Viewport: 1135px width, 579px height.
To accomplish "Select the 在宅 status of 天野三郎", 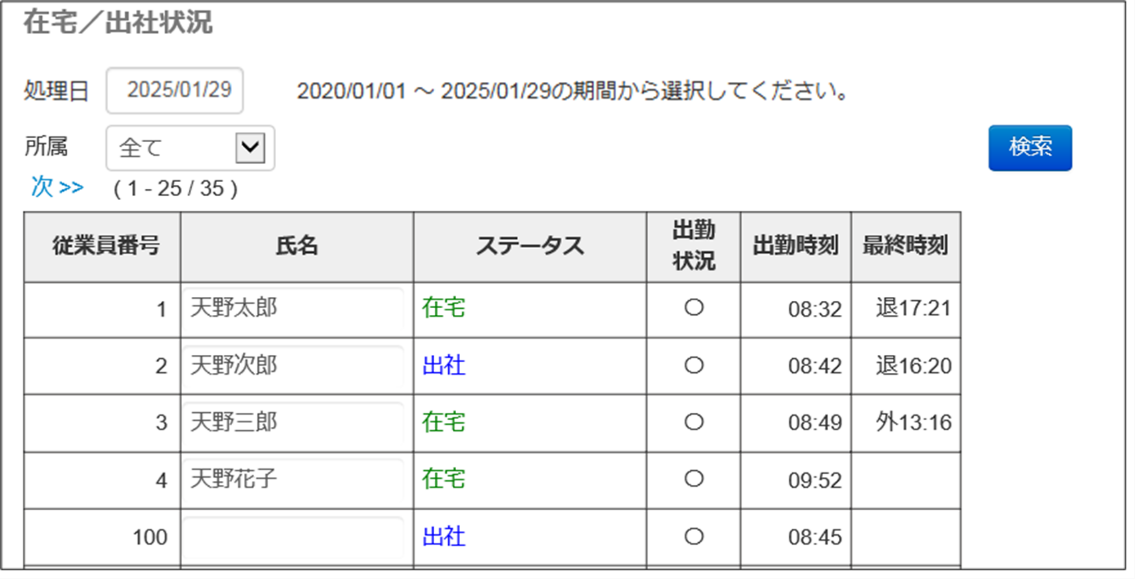I will click(444, 423).
